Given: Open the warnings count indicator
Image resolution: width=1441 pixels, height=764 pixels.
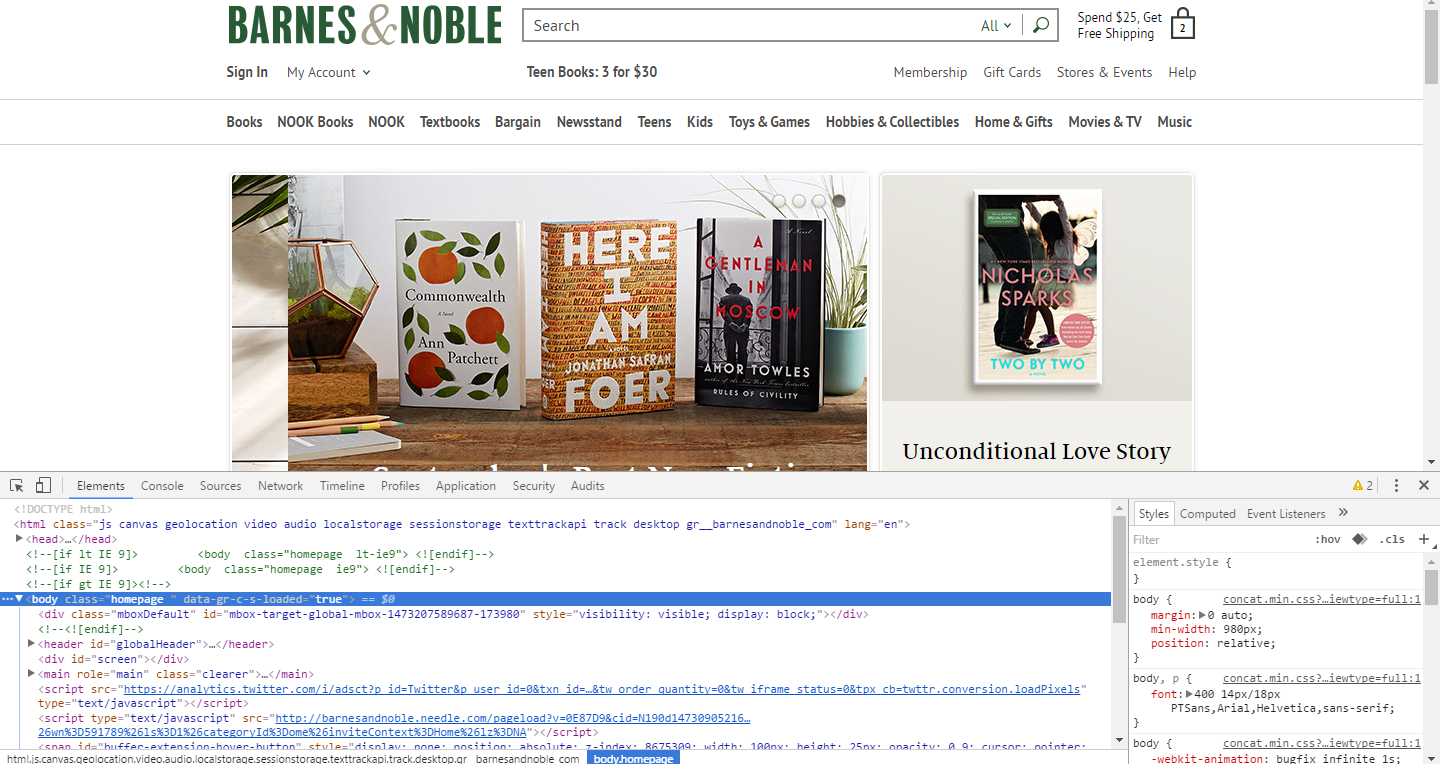Looking at the screenshot, I should coord(1363,485).
